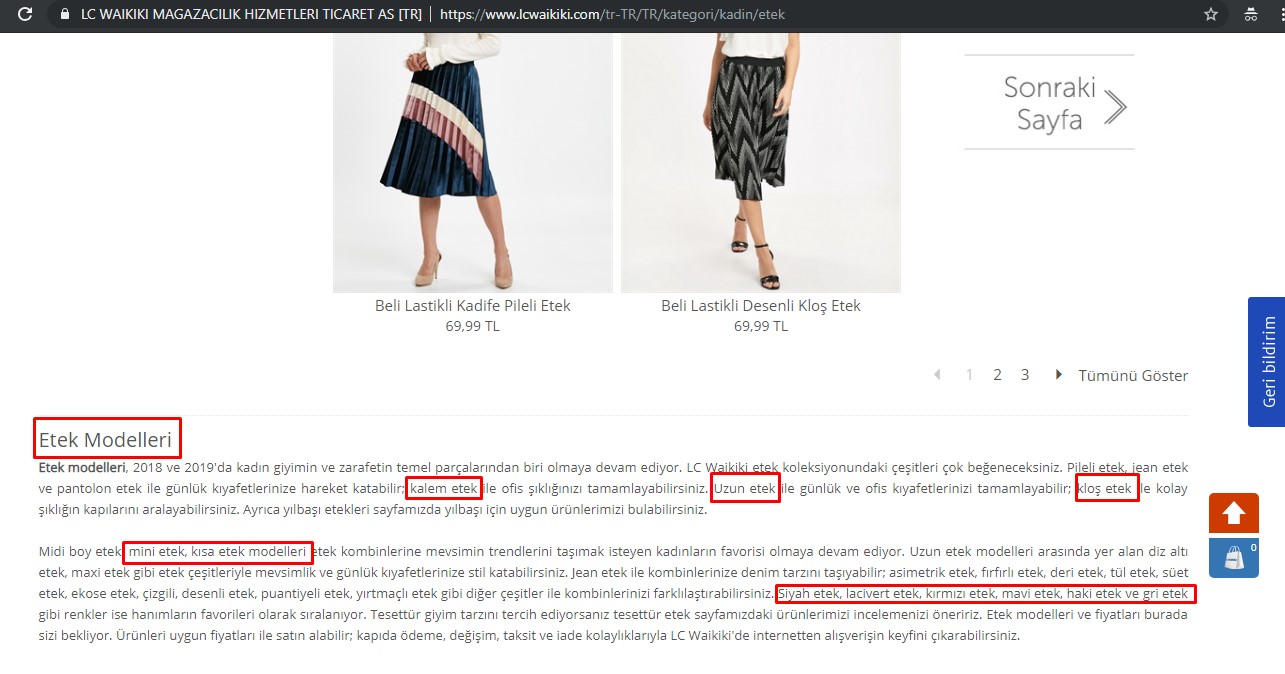This screenshot has height=674, width=1285.
Task: Click the Tümünü Göster link
Action: (x=1133, y=376)
